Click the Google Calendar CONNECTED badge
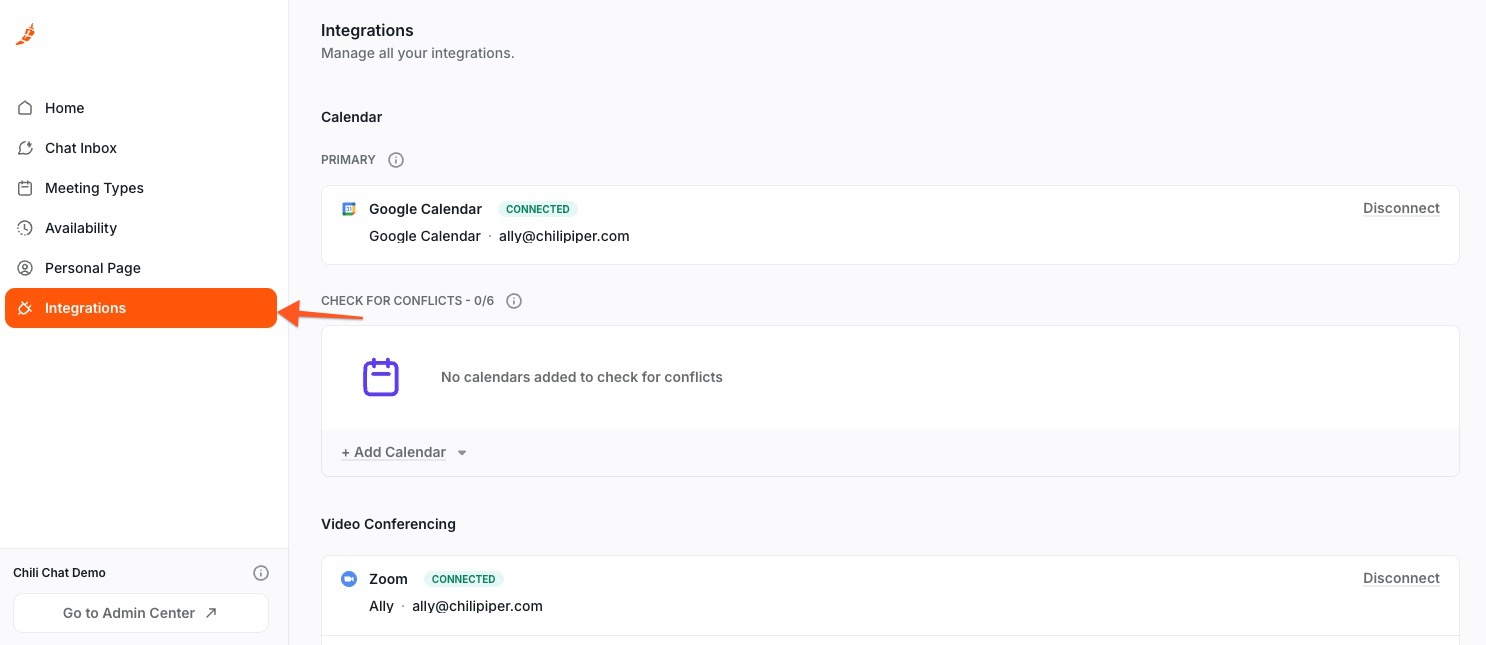The image size is (1486, 645). [538, 209]
